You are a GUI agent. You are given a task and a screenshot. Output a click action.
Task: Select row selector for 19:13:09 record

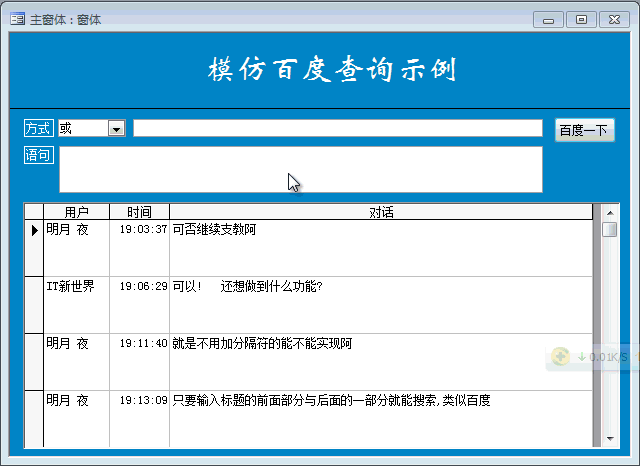point(34,419)
